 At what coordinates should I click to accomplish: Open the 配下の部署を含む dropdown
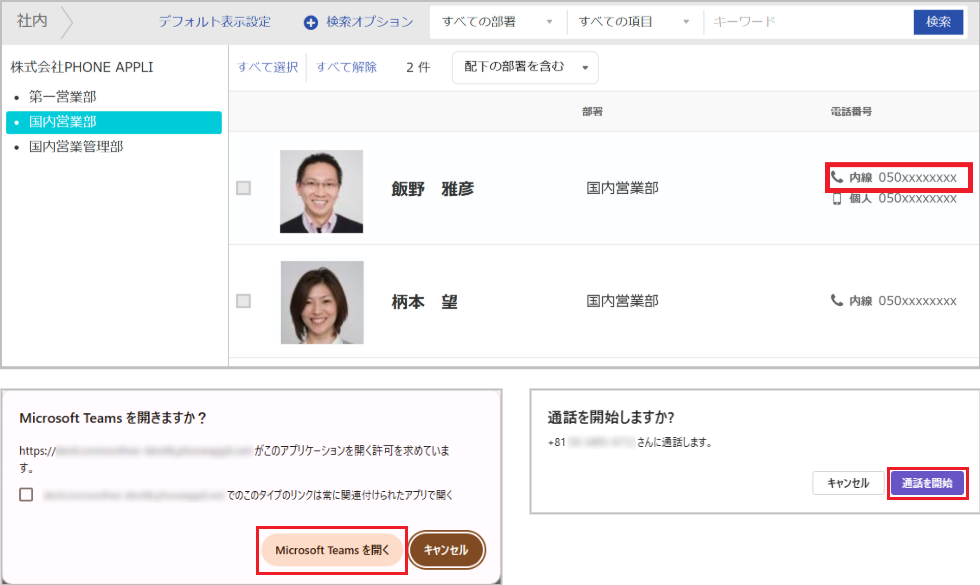pos(525,67)
